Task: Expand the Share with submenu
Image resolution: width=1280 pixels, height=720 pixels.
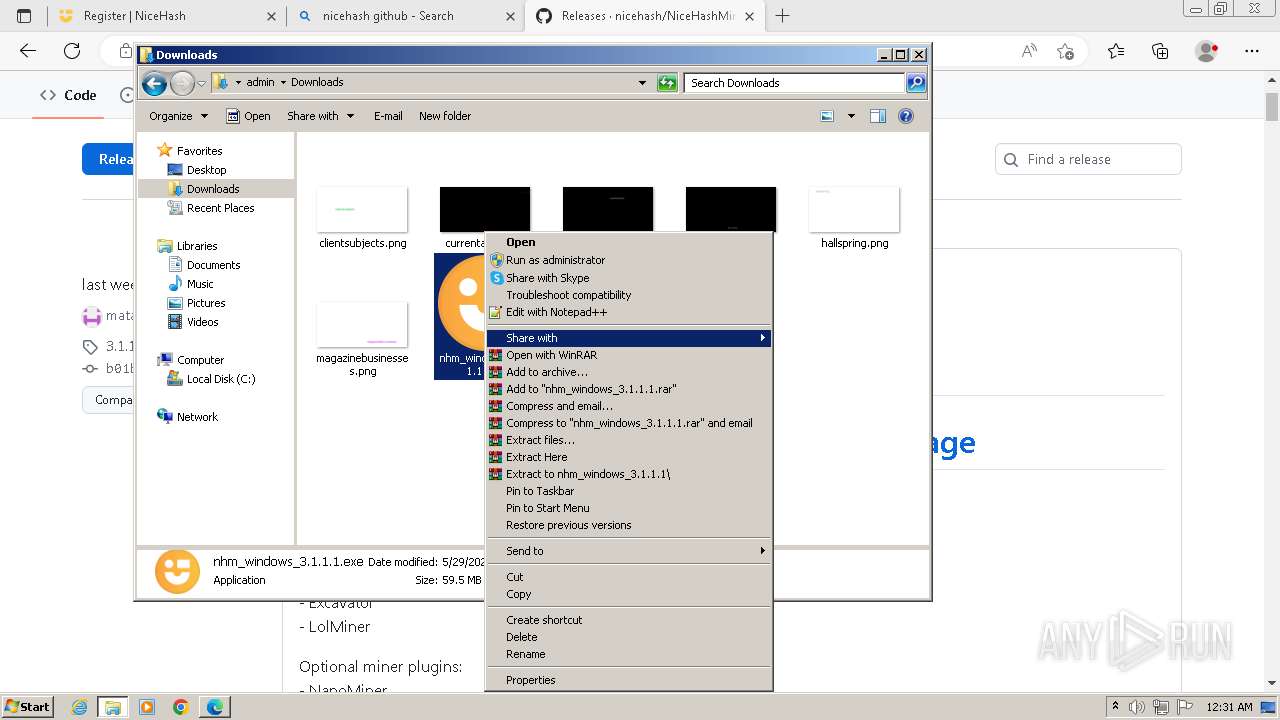Action: coord(629,338)
